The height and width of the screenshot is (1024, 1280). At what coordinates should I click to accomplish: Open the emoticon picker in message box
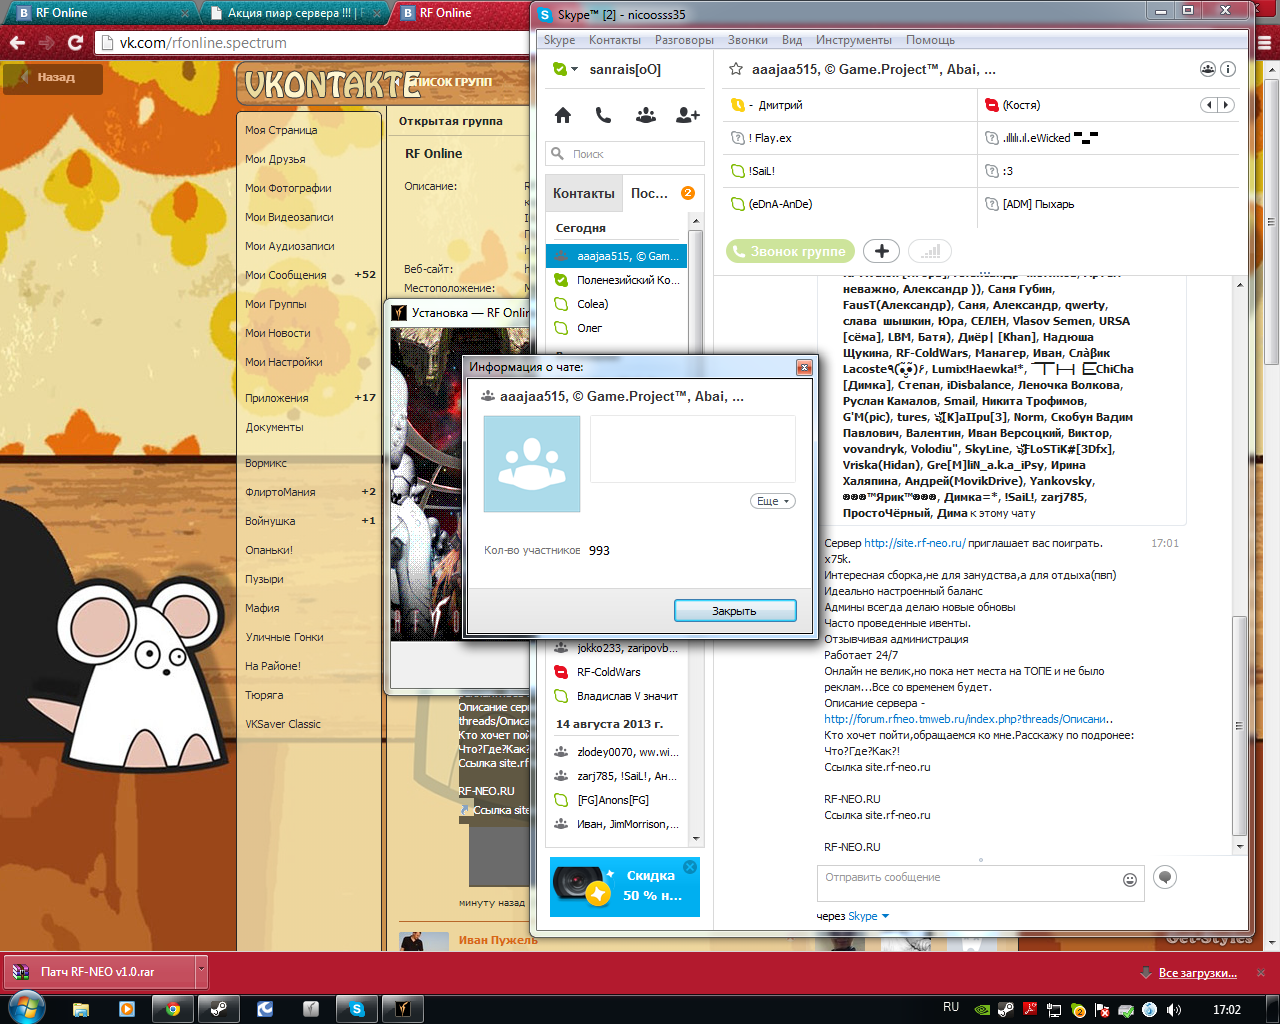click(1130, 880)
